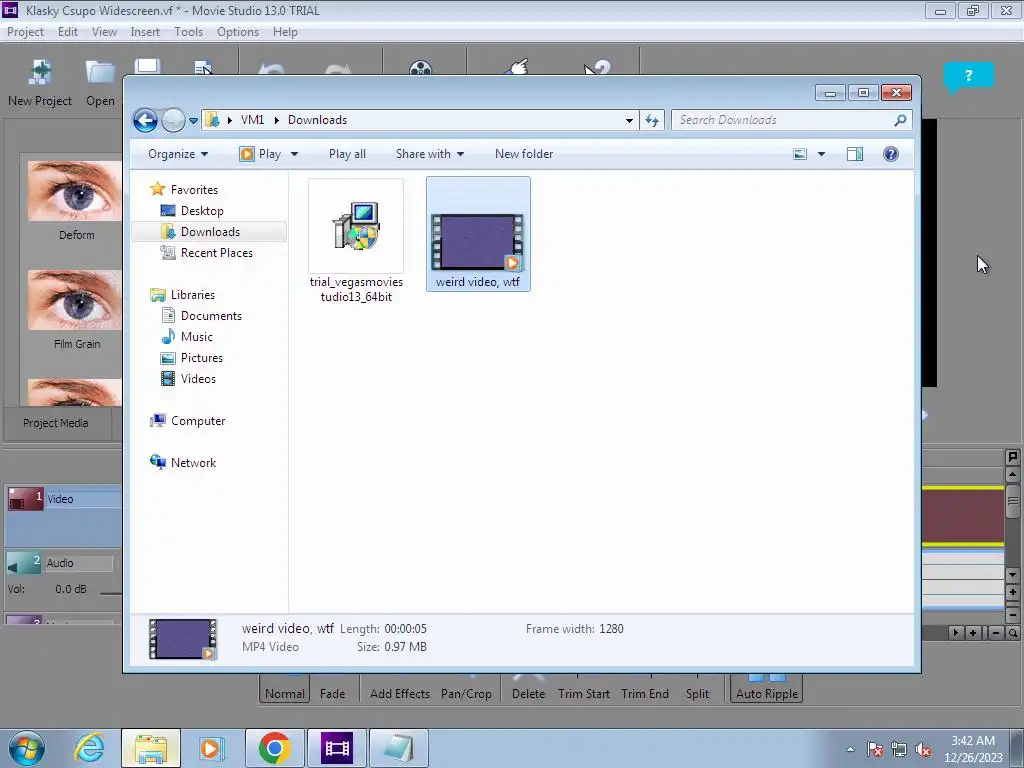
Task: Click the notepad-like taskbar icon
Action: (x=399, y=748)
